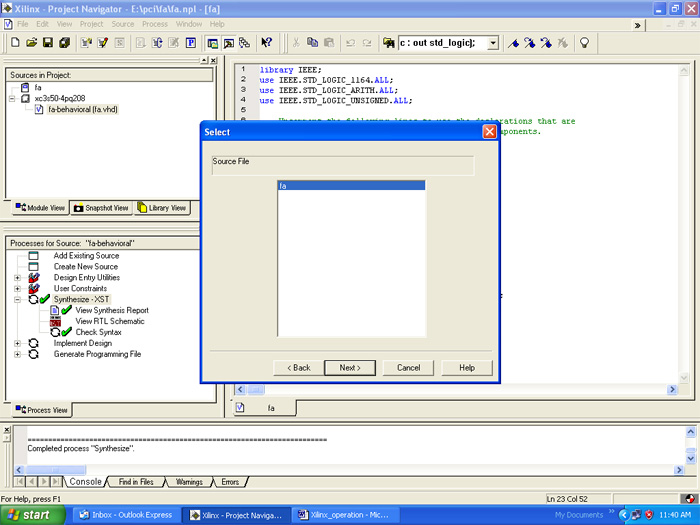Switch to Snapshot View tab

click(x=101, y=208)
